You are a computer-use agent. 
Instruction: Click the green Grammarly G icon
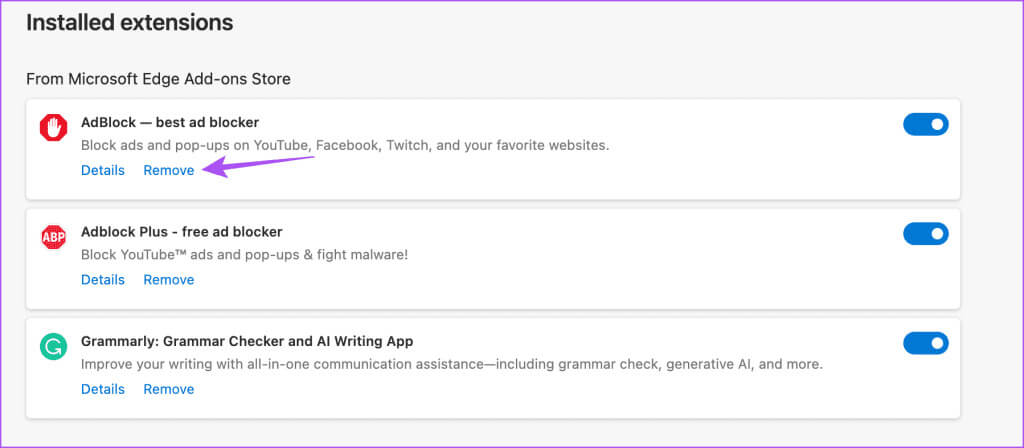(x=54, y=347)
